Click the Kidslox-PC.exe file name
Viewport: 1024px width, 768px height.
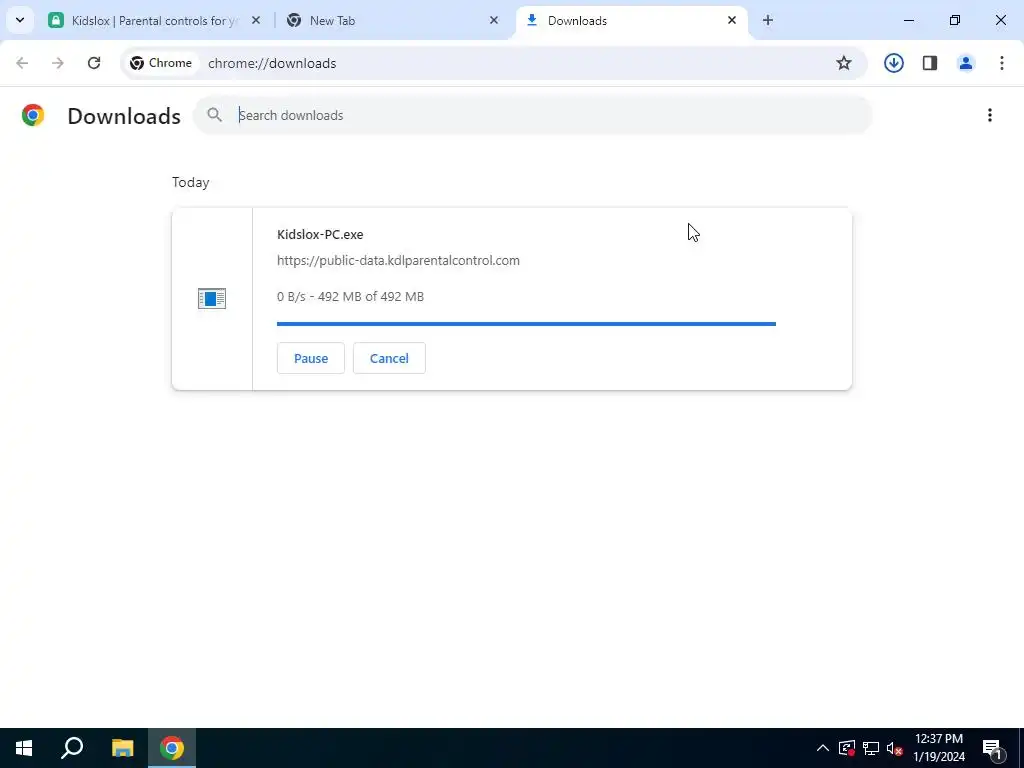tap(320, 234)
